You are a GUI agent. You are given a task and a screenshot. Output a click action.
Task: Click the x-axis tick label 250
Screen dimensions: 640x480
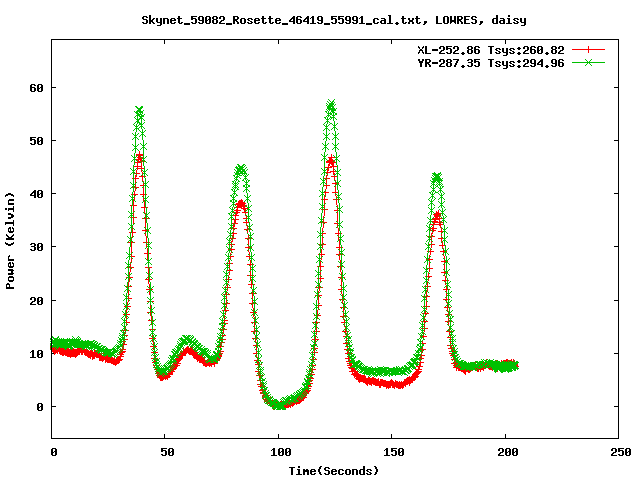621,452
